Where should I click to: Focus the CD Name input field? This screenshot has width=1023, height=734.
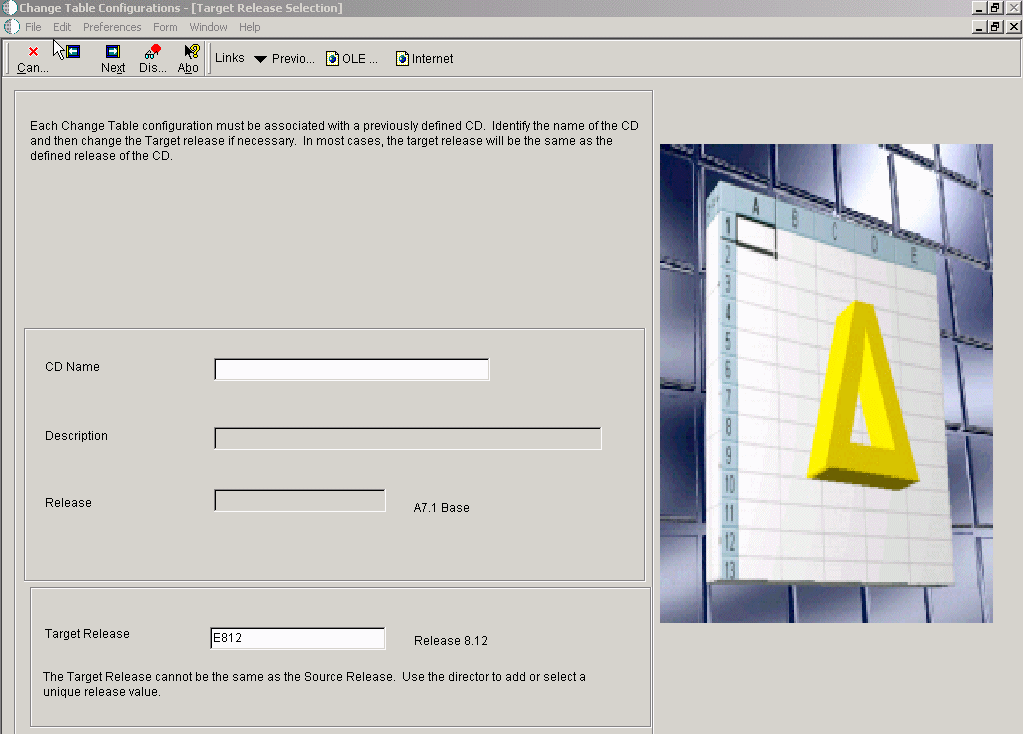tap(352, 369)
